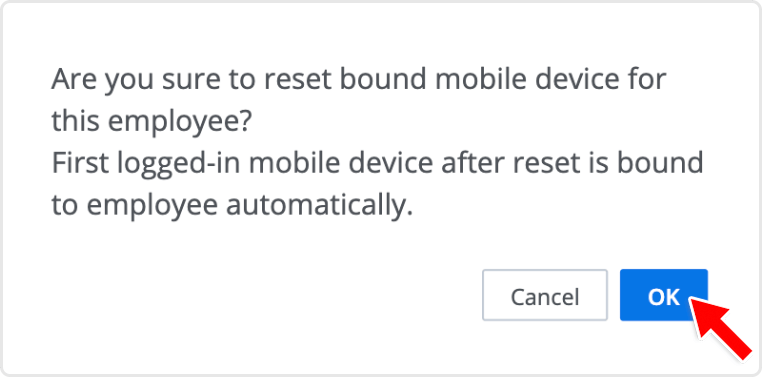Click the word 'employee' in the last line
This screenshot has height=377, width=762.
[152, 208]
